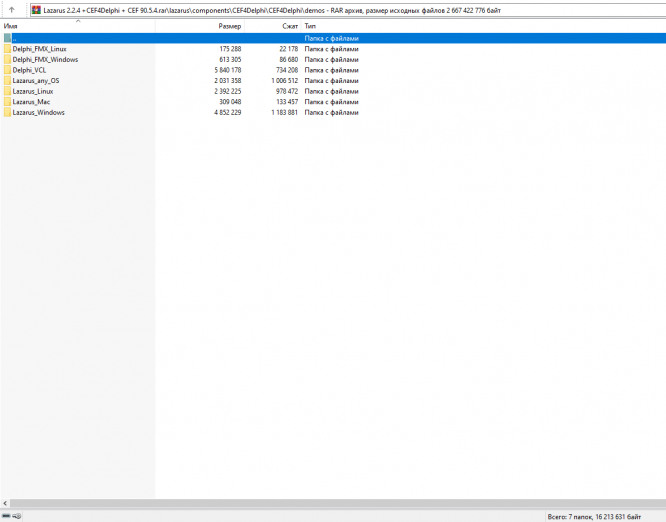Select the Delphi_FMX_Windows folder name
The image size is (666, 522).
click(x=45, y=59)
